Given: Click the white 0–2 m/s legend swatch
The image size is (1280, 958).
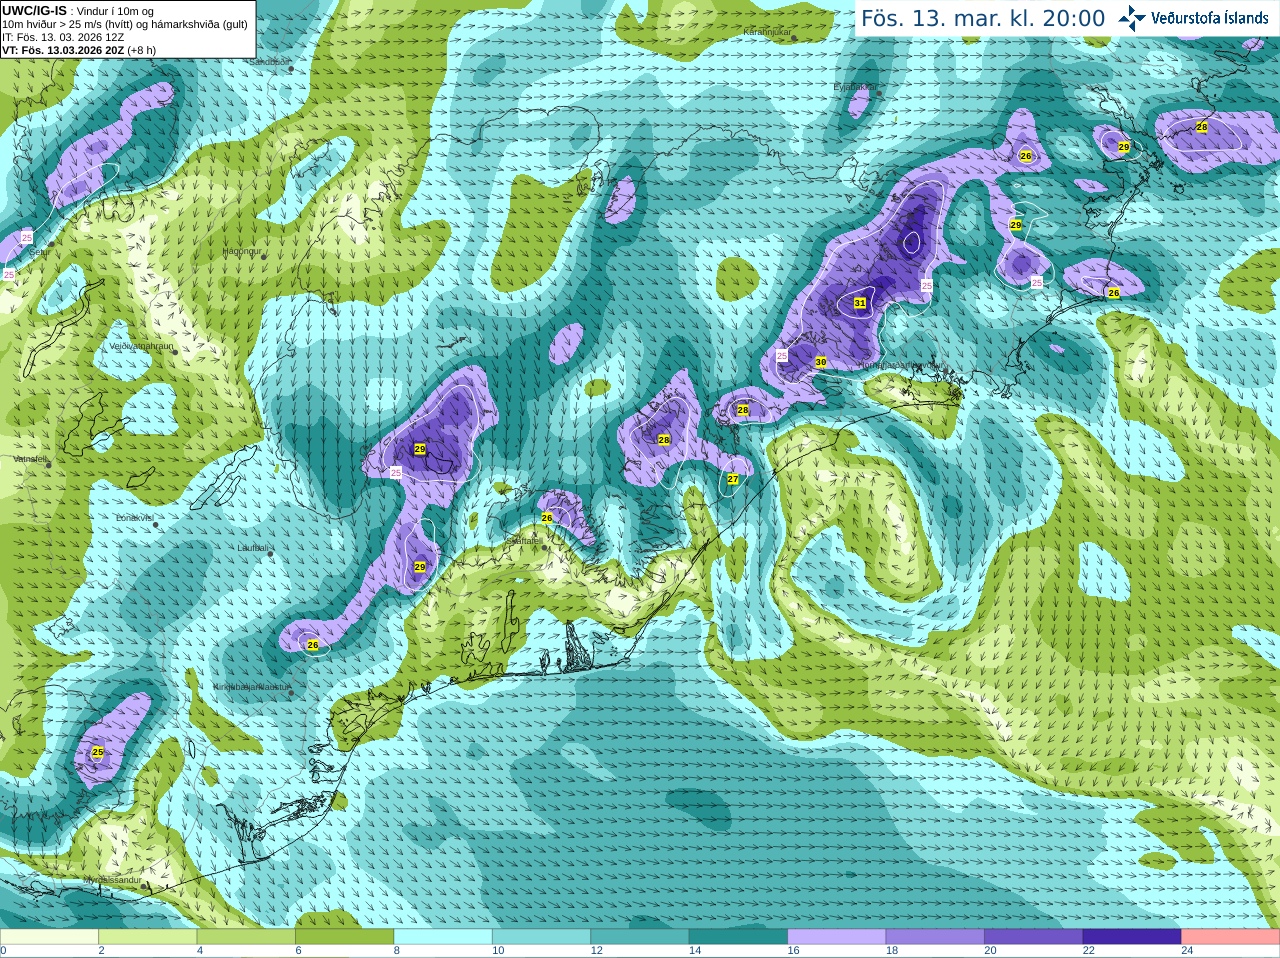Looking at the screenshot, I should [x=49, y=937].
